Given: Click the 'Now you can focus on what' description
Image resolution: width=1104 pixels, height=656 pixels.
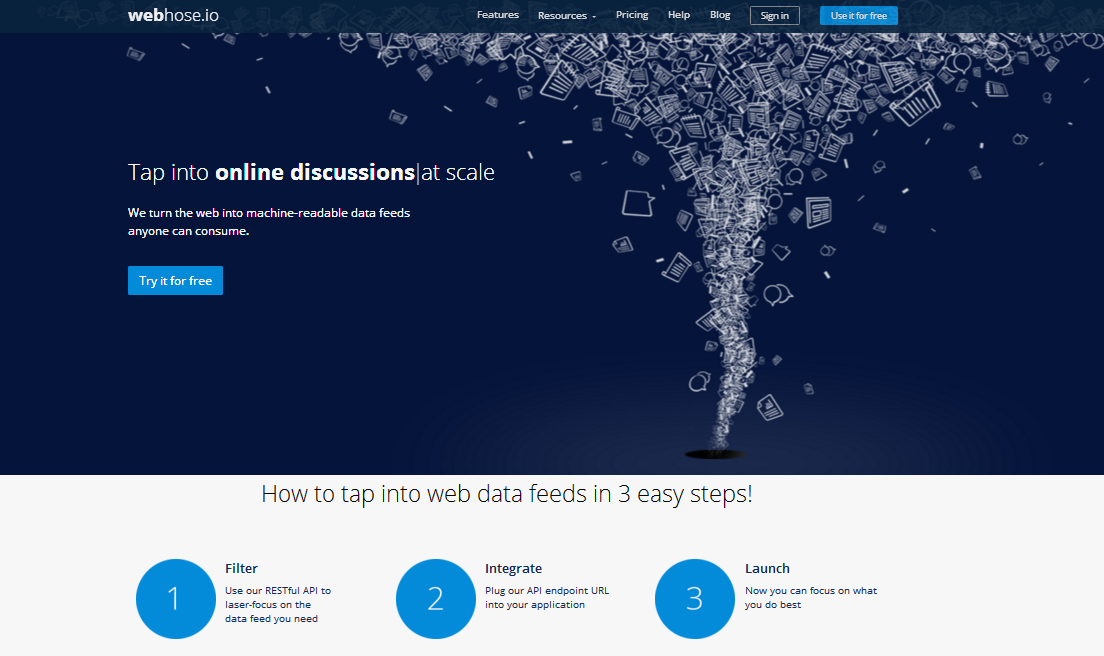Looking at the screenshot, I should (x=811, y=598).
